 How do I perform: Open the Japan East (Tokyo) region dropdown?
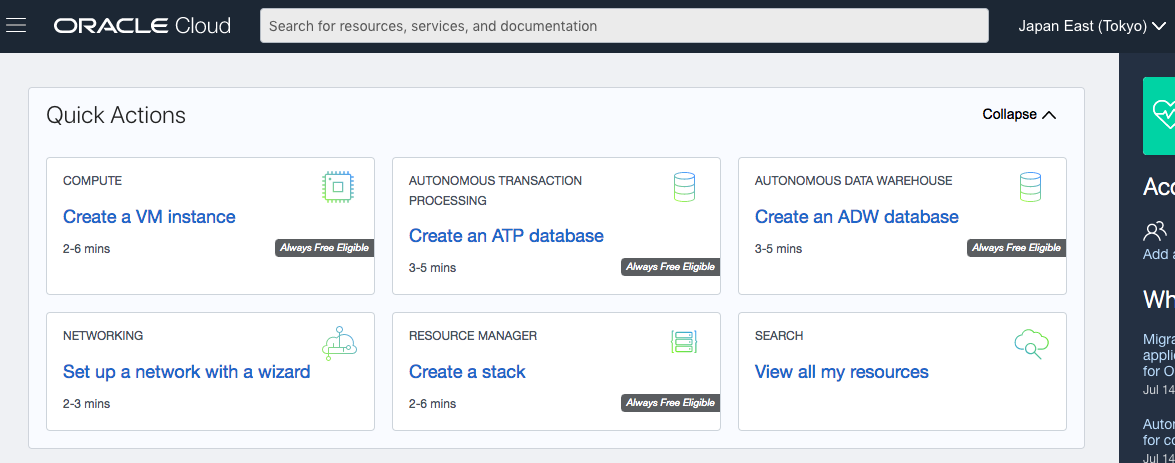pyautogui.click(x=1092, y=26)
